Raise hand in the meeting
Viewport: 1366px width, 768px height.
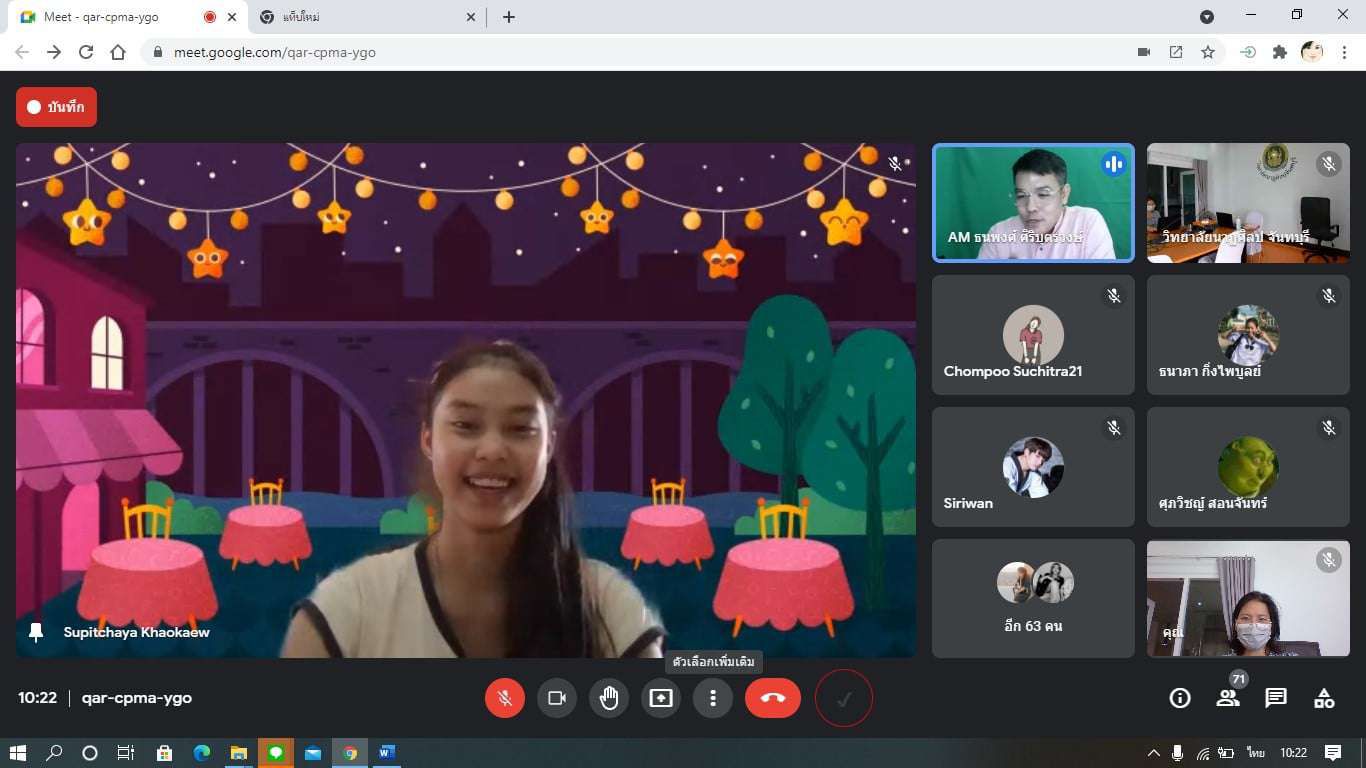(609, 698)
